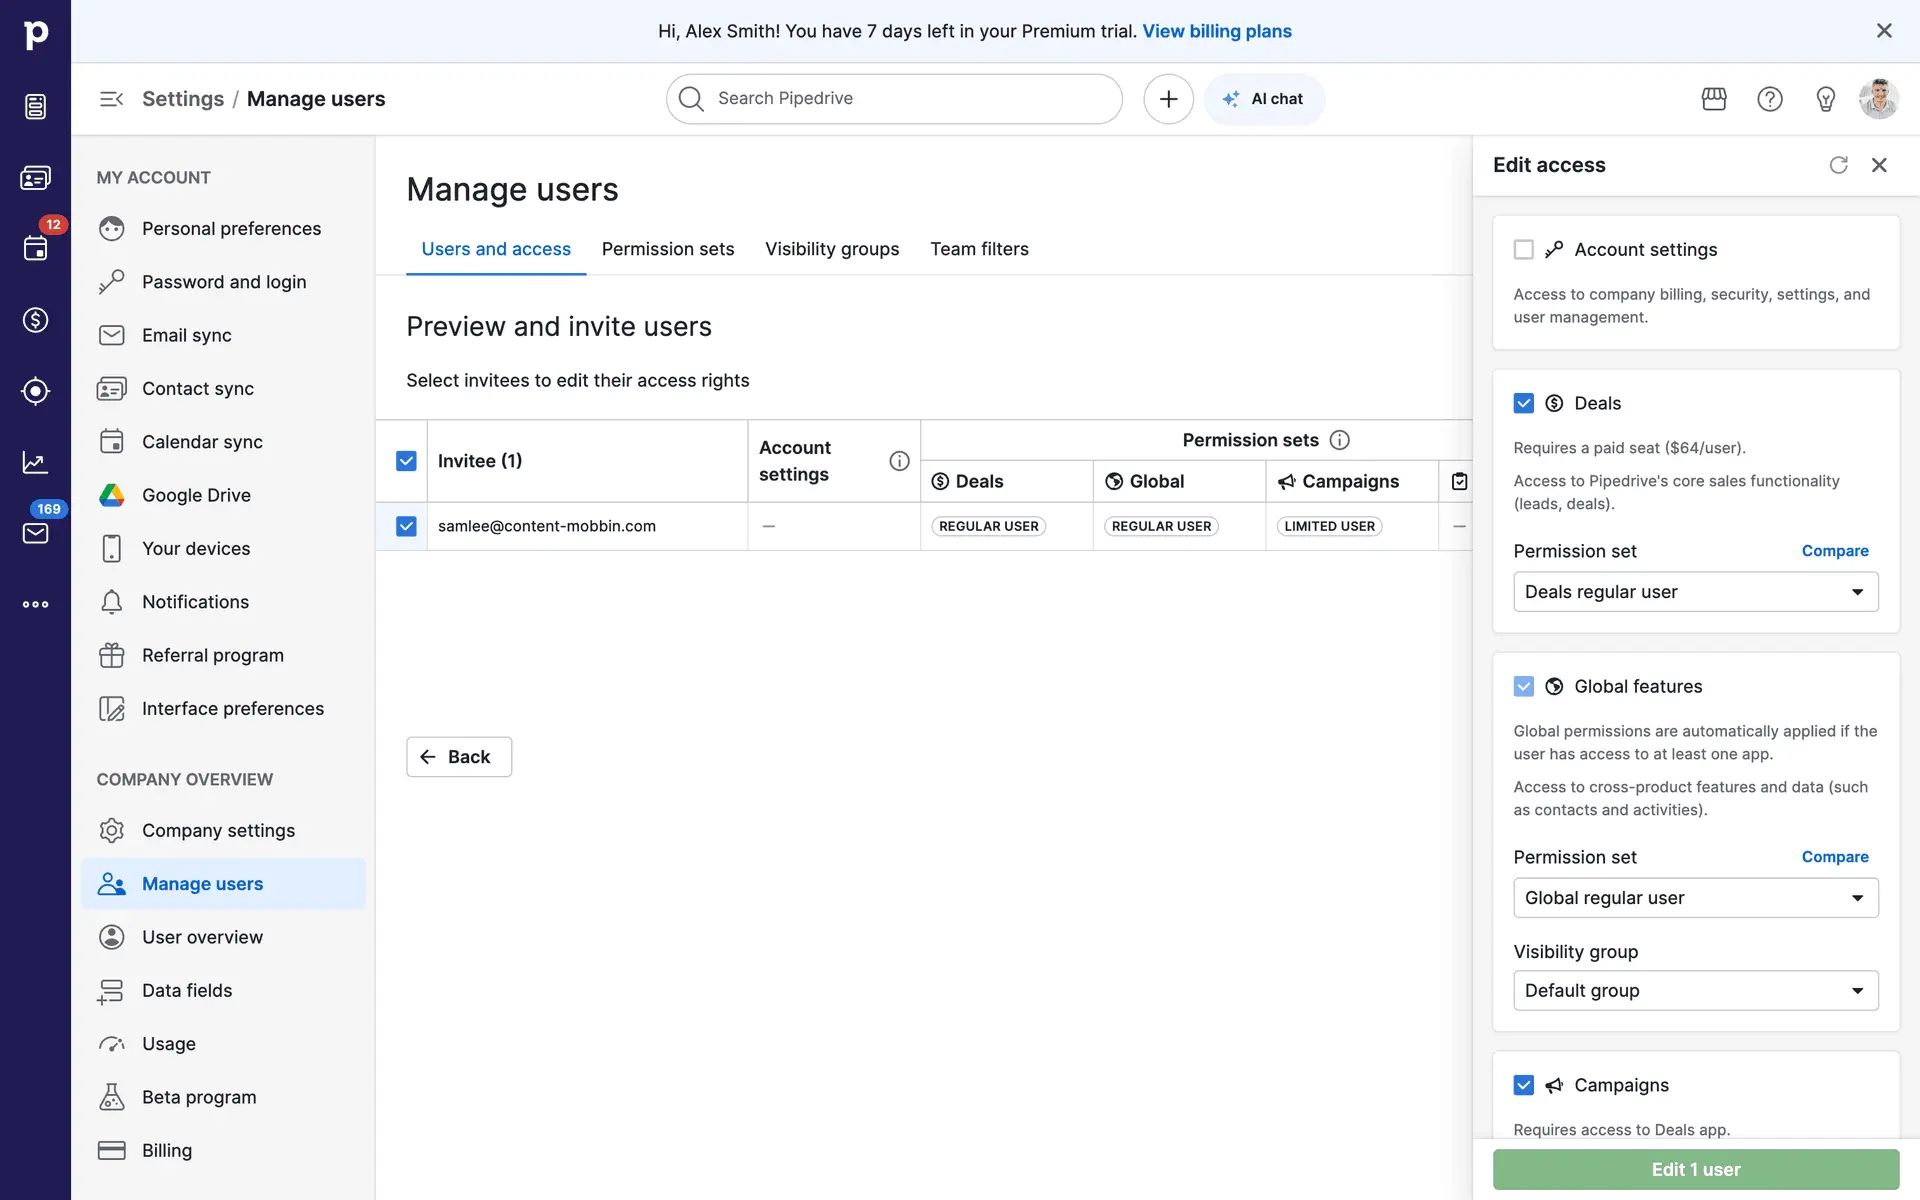Open Company settings in the sidebar

point(218,831)
